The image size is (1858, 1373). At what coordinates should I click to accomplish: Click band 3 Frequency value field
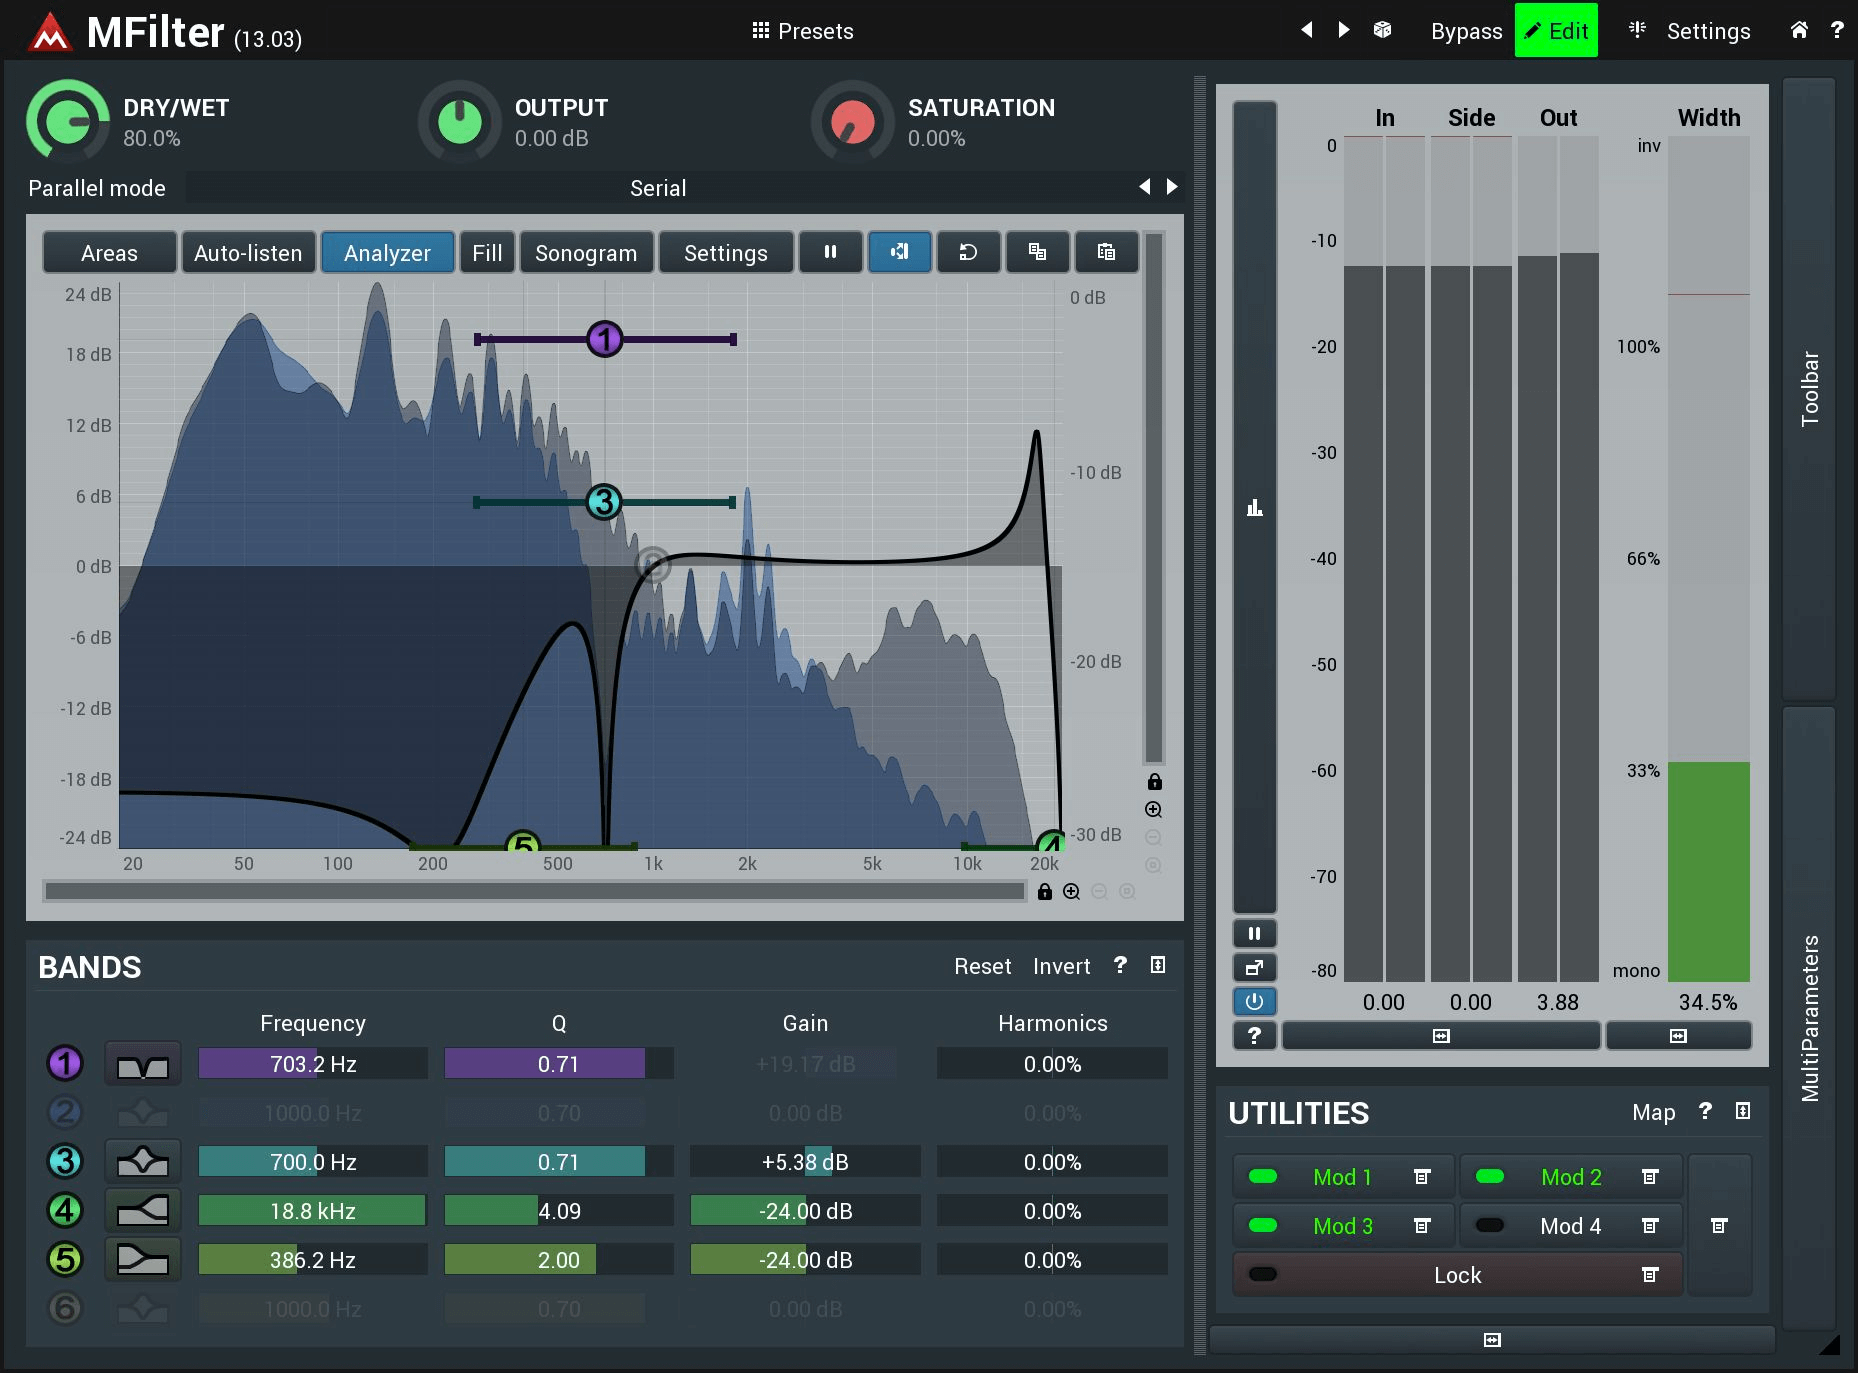pyautogui.click(x=312, y=1162)
